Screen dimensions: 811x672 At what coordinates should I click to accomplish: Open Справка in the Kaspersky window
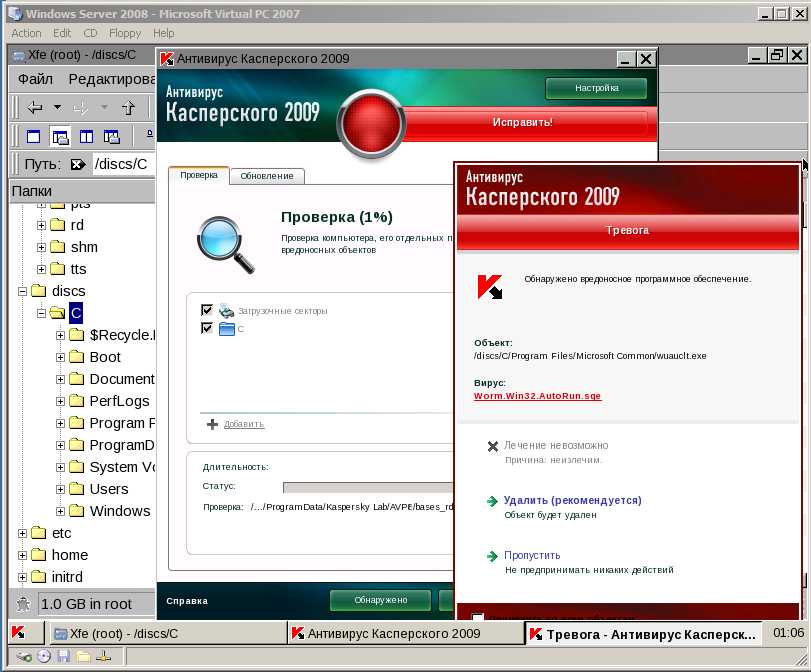[x=187, y=601]
